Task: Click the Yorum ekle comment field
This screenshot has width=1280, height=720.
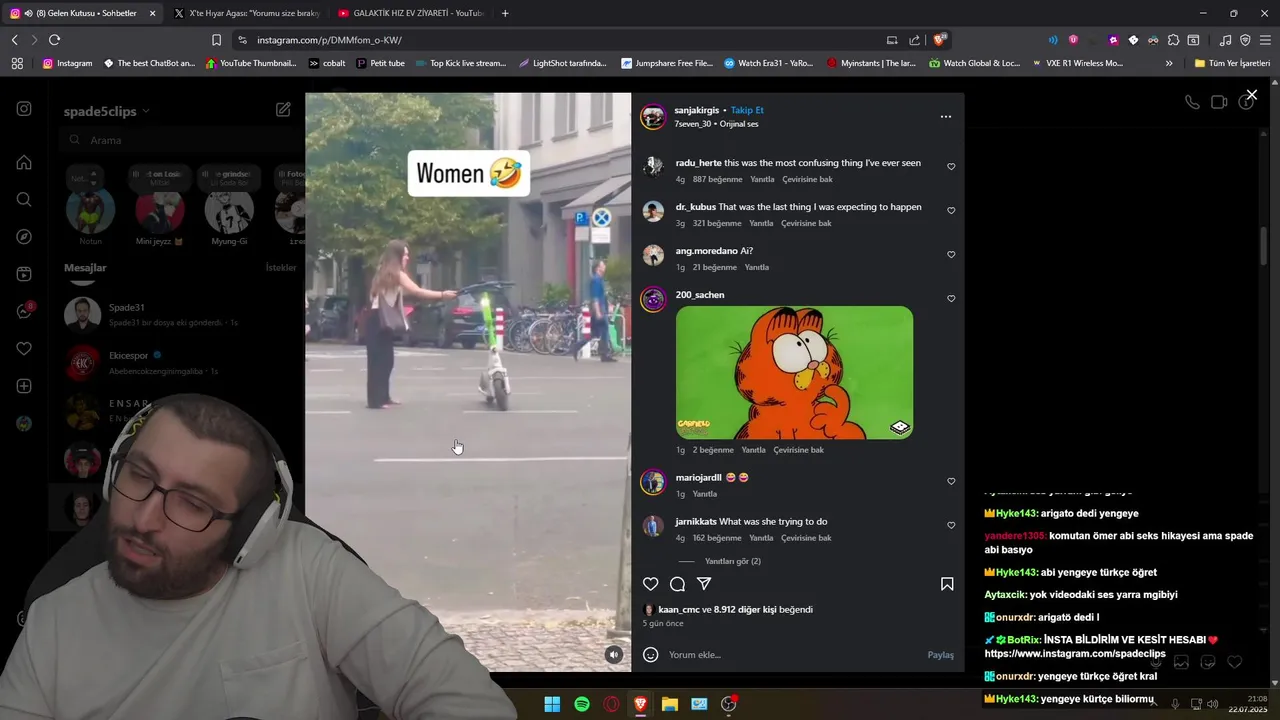Action: [x=795, y=655]
